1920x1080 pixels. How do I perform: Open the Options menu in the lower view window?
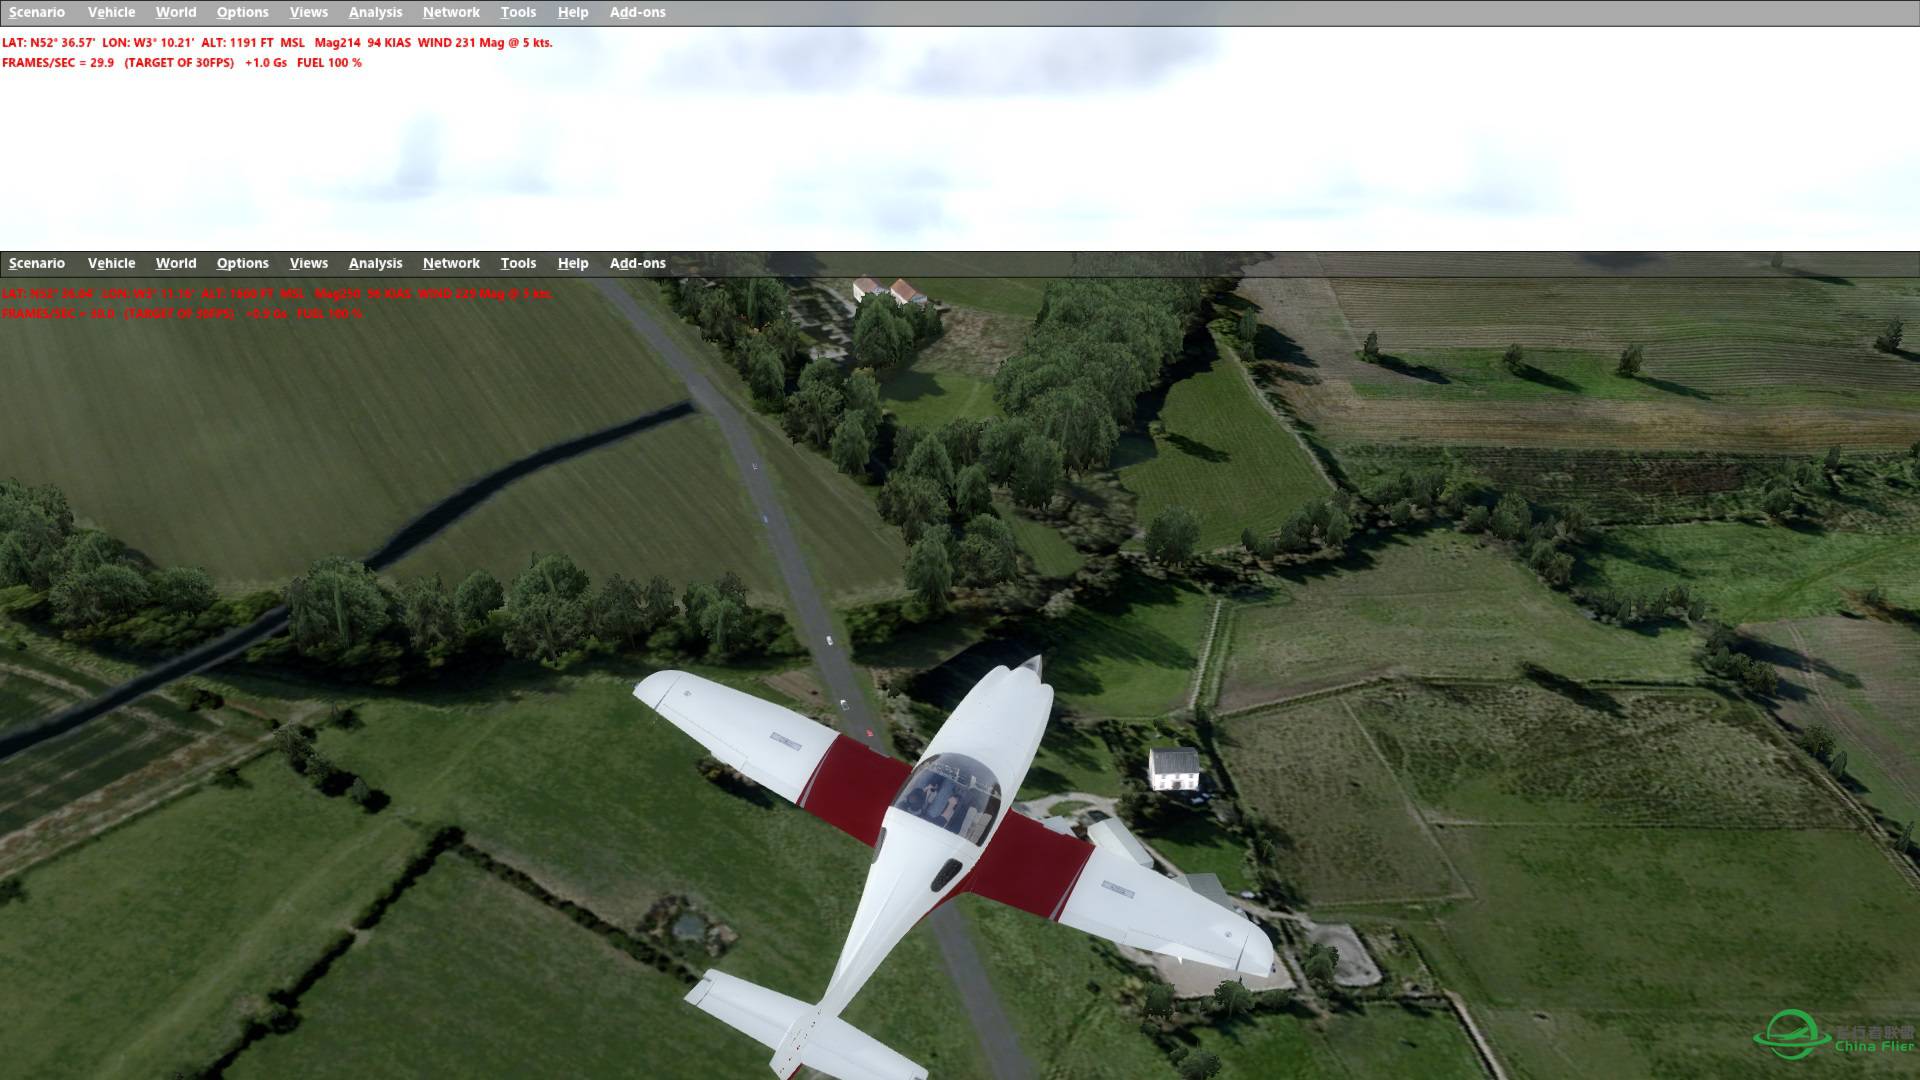point(242,263)
